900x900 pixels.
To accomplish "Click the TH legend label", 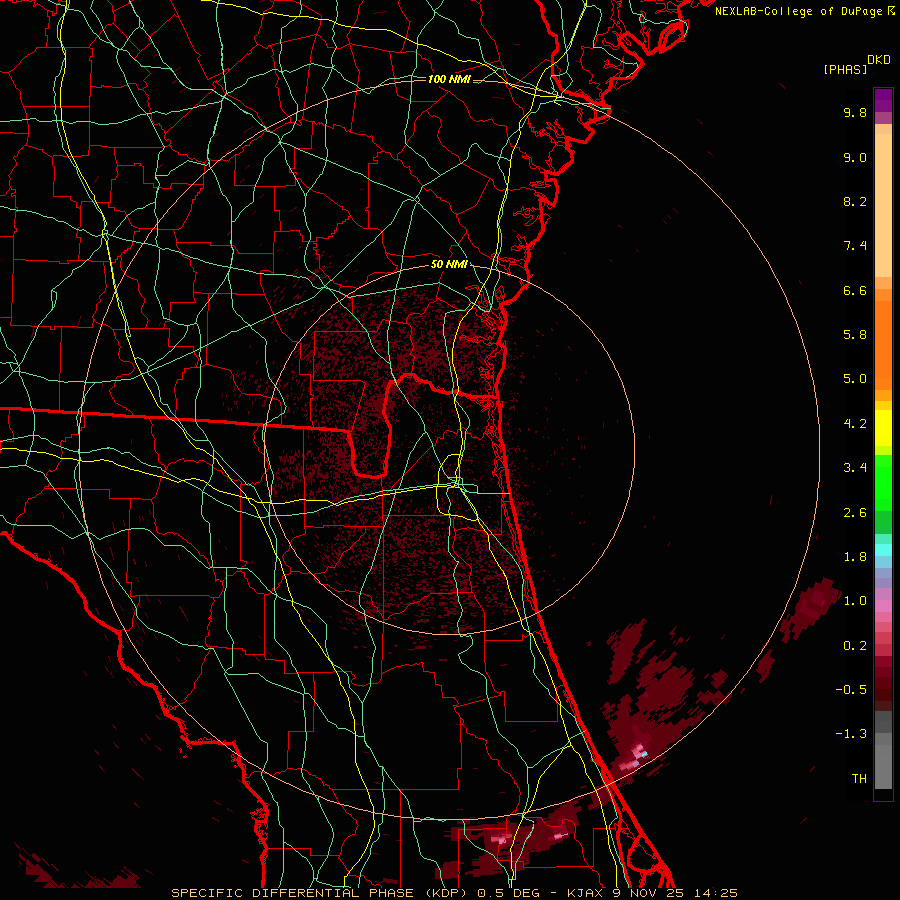I will coord(859,779).
